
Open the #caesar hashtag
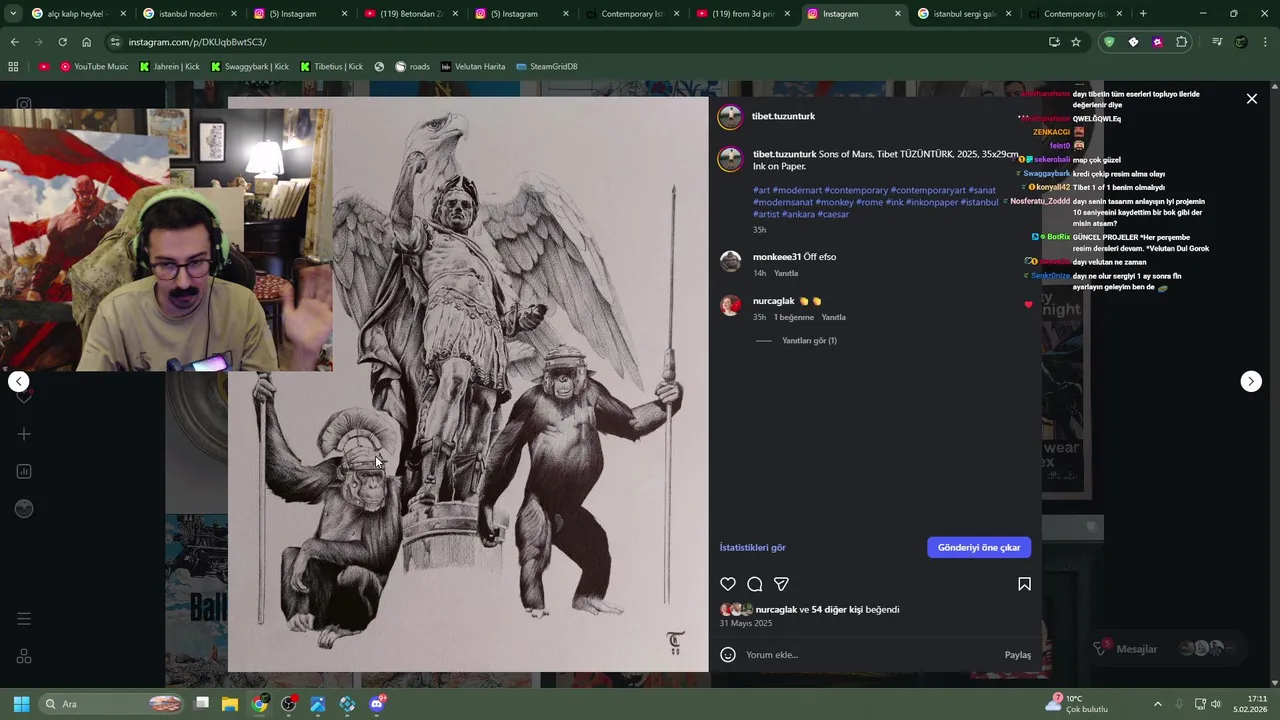pos(832,214)
